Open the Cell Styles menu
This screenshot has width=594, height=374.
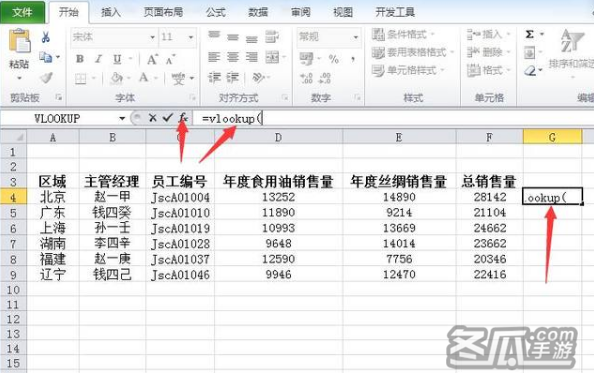pyautogui.click(x=408, y=70)
